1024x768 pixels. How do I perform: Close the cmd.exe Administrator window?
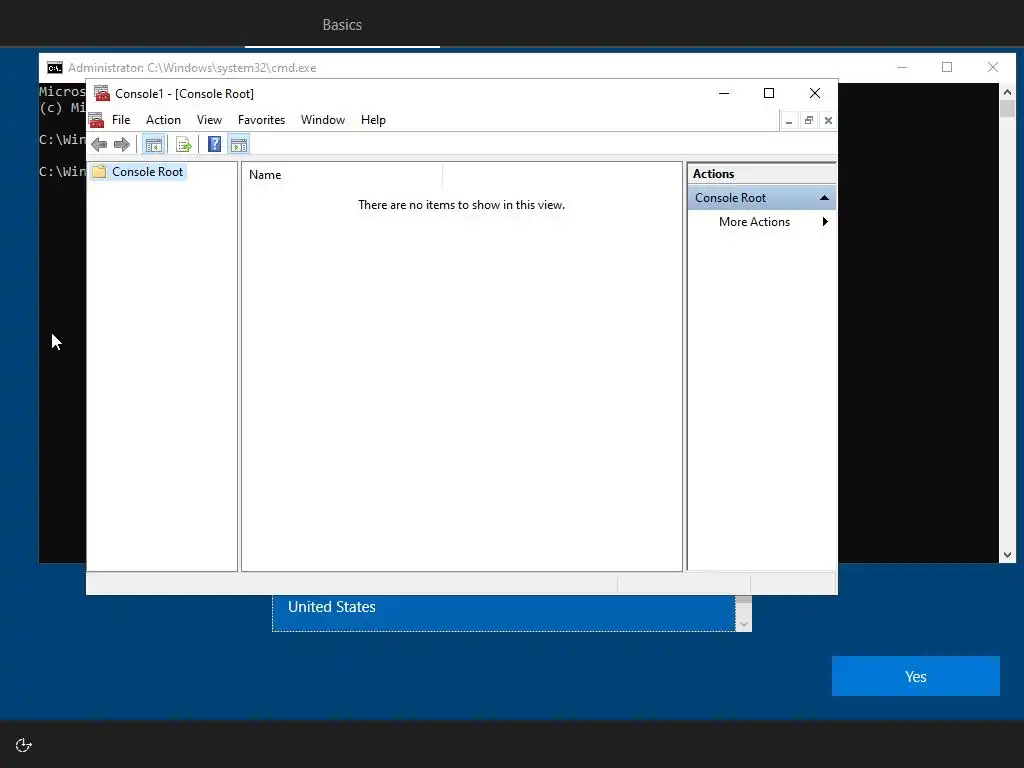pyautogui.click(x=993, y=67)
